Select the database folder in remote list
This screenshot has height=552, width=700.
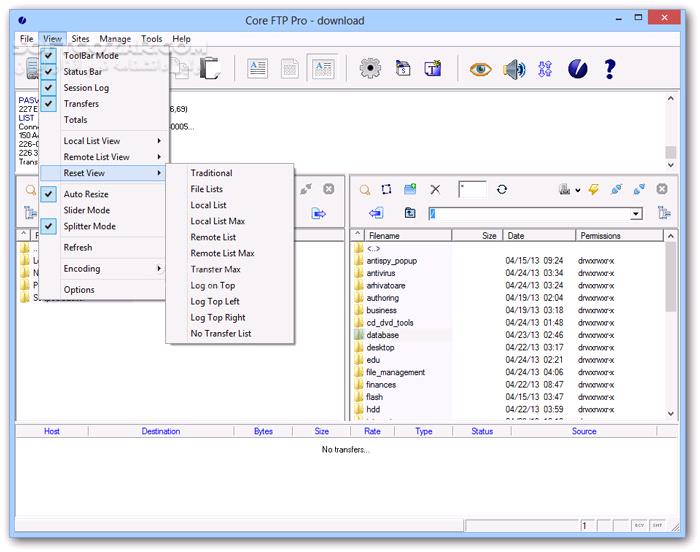point(382,335)
